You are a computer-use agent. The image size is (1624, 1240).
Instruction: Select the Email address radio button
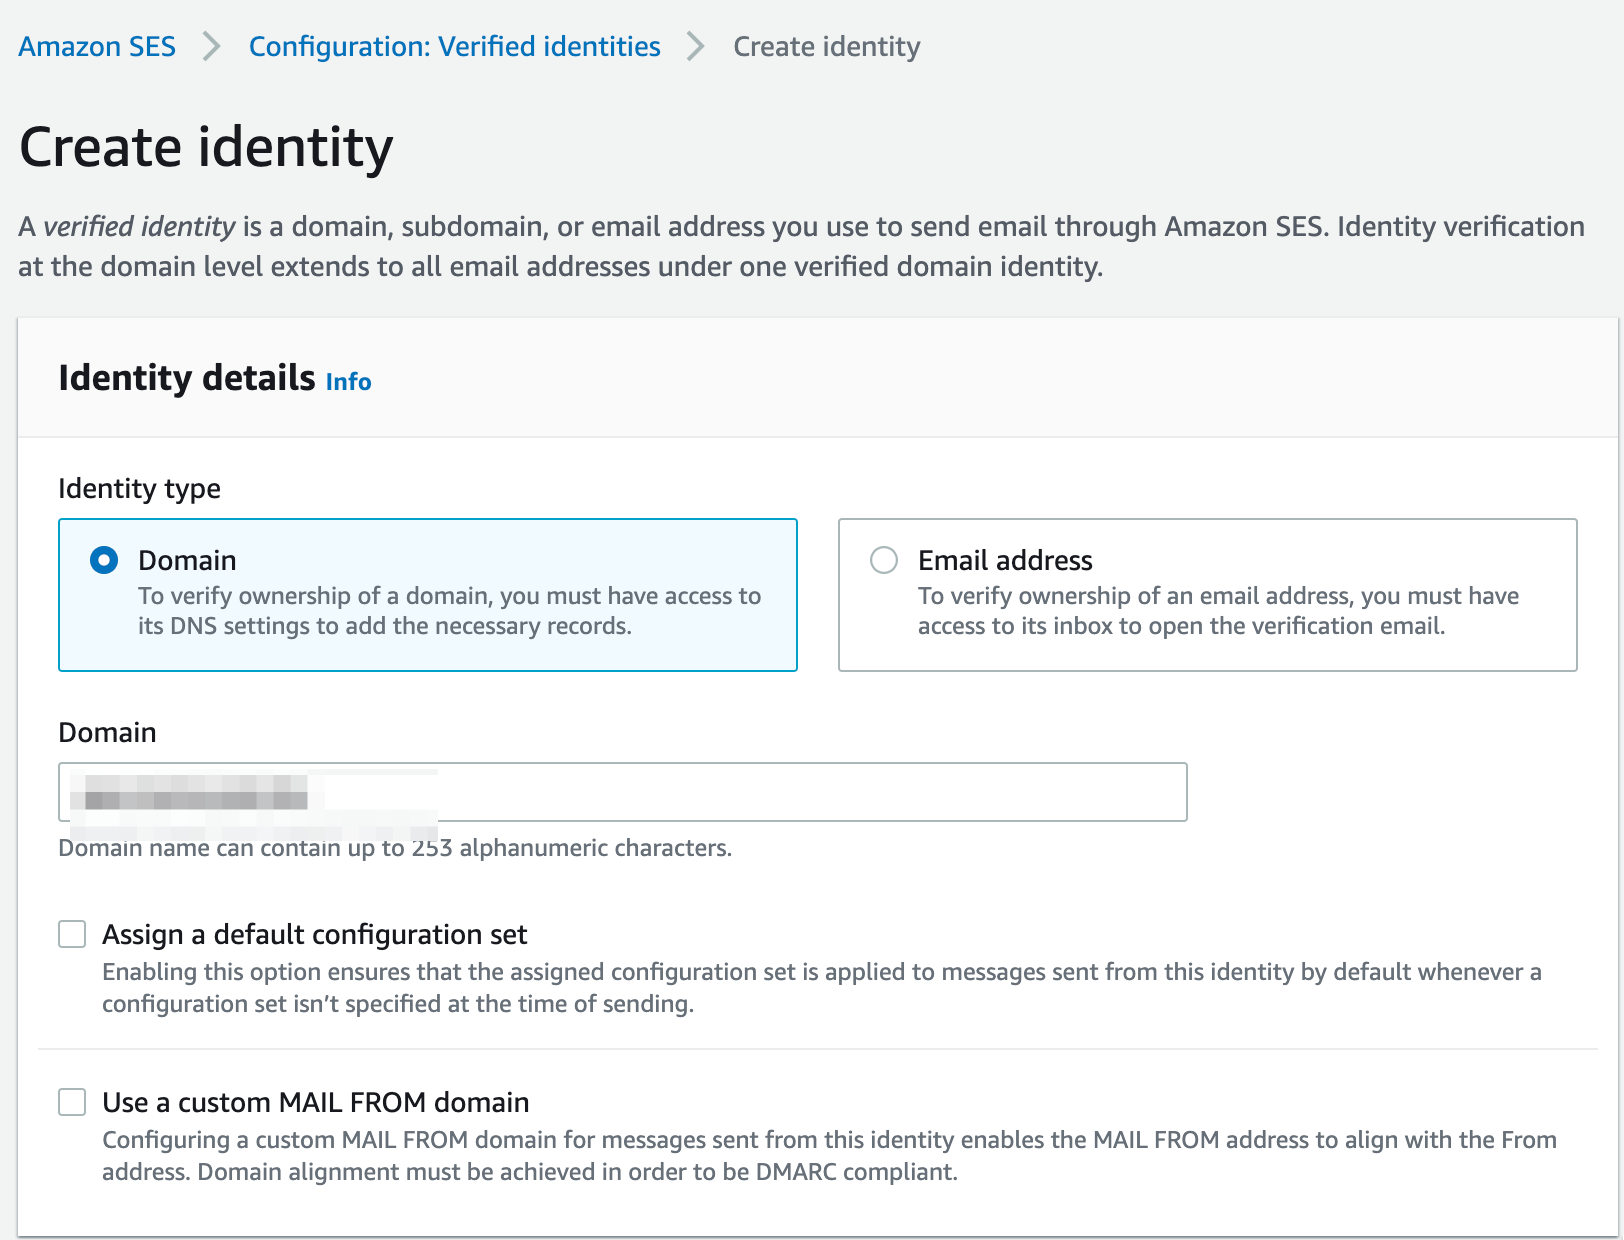pos(884,560)
